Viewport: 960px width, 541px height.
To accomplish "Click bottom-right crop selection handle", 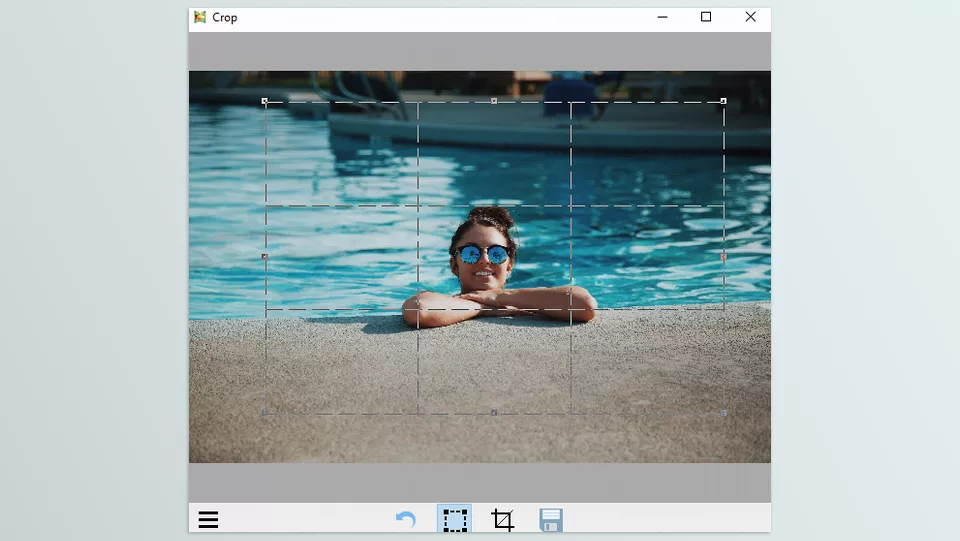I will click(x=724, y=412).
